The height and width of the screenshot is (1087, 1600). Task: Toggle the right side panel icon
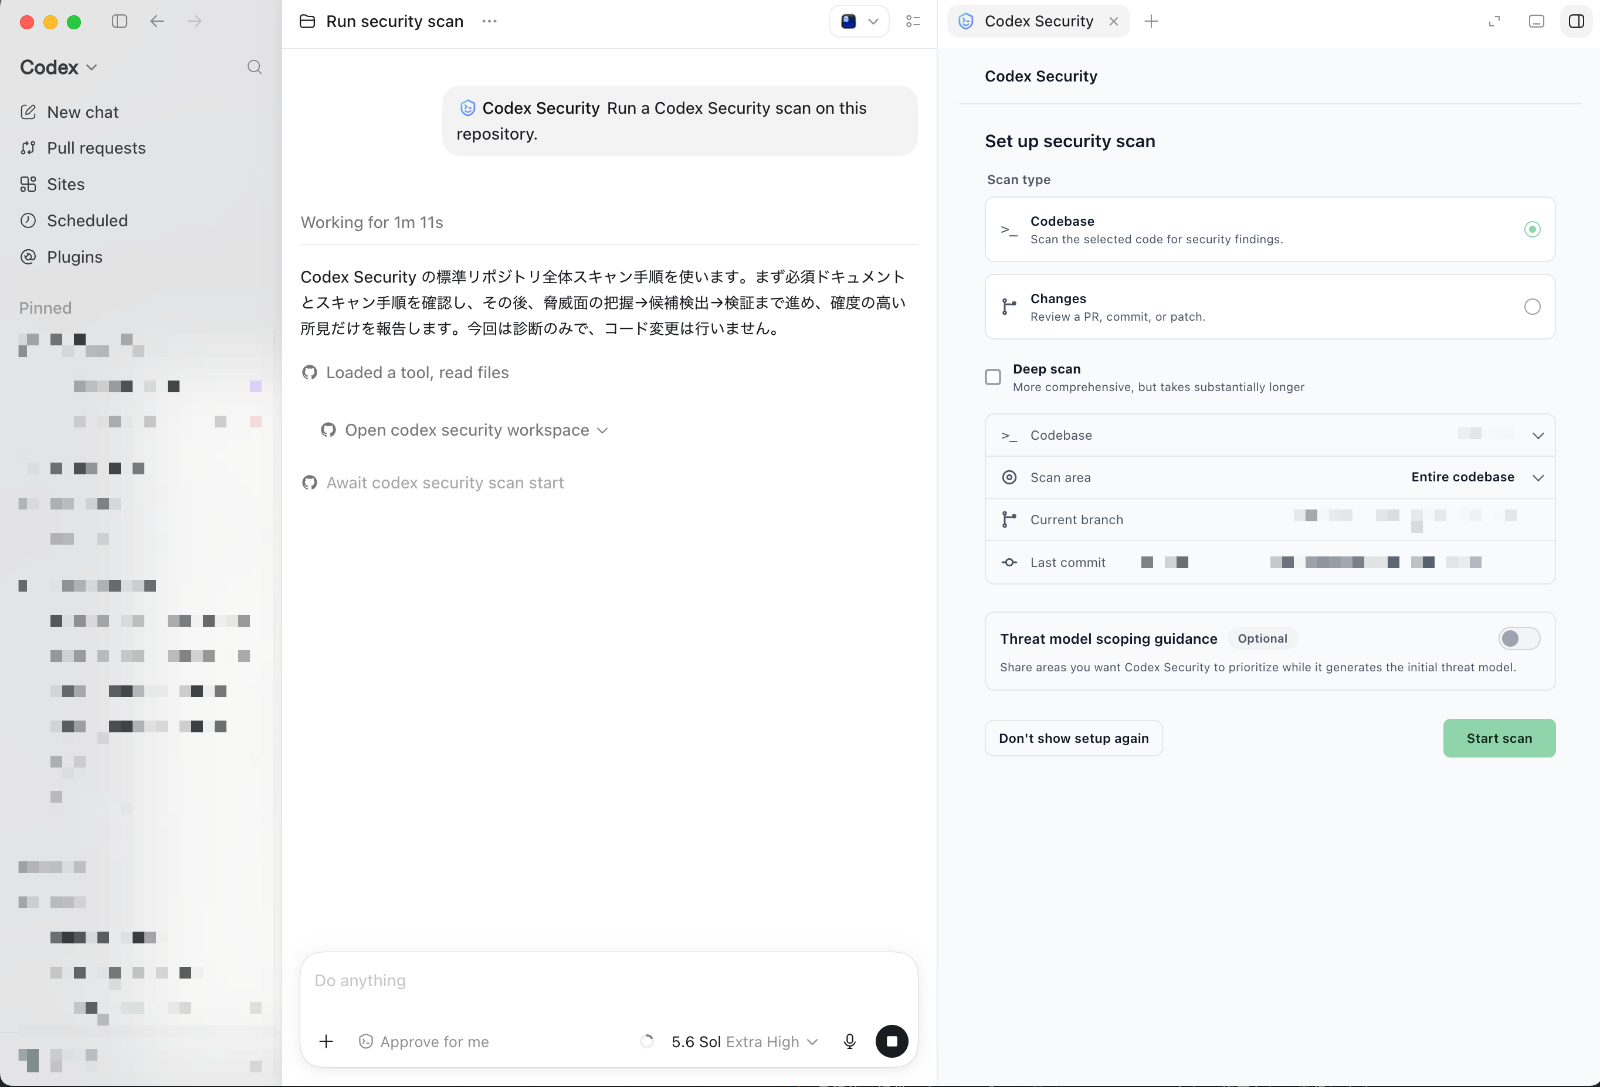pyautogui.click(x=1576, y=21)
